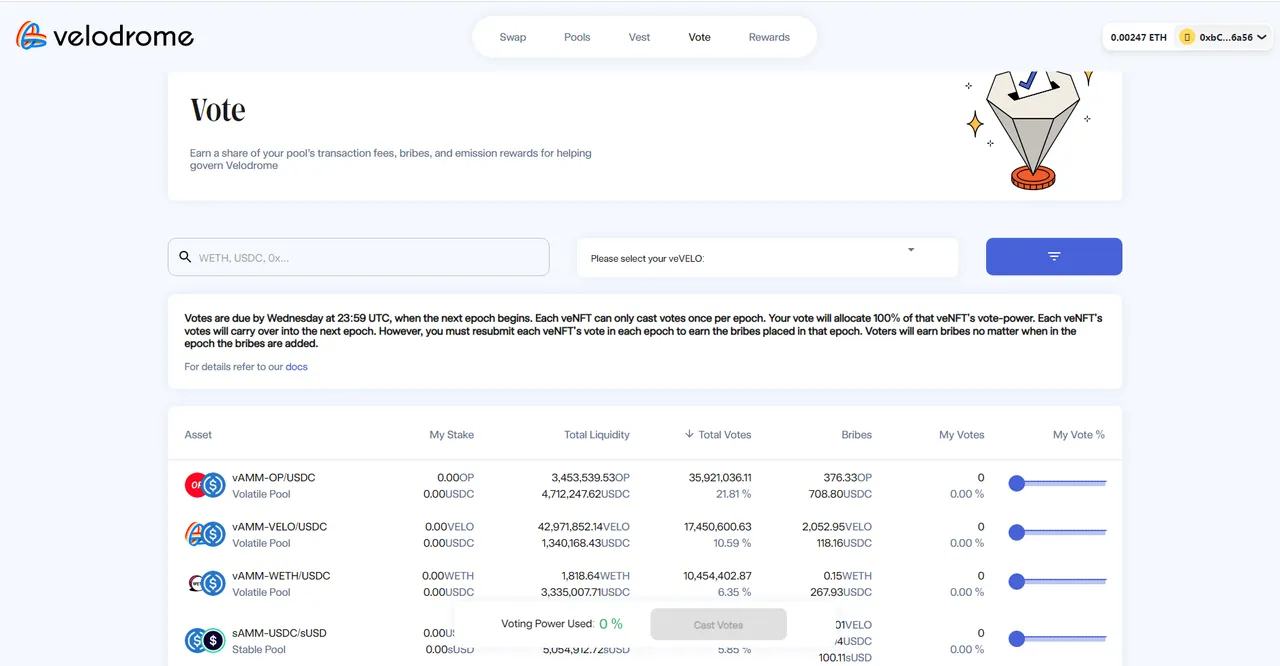Click the 42,971,852.14 VELO liquidity value

pos(584,527)
